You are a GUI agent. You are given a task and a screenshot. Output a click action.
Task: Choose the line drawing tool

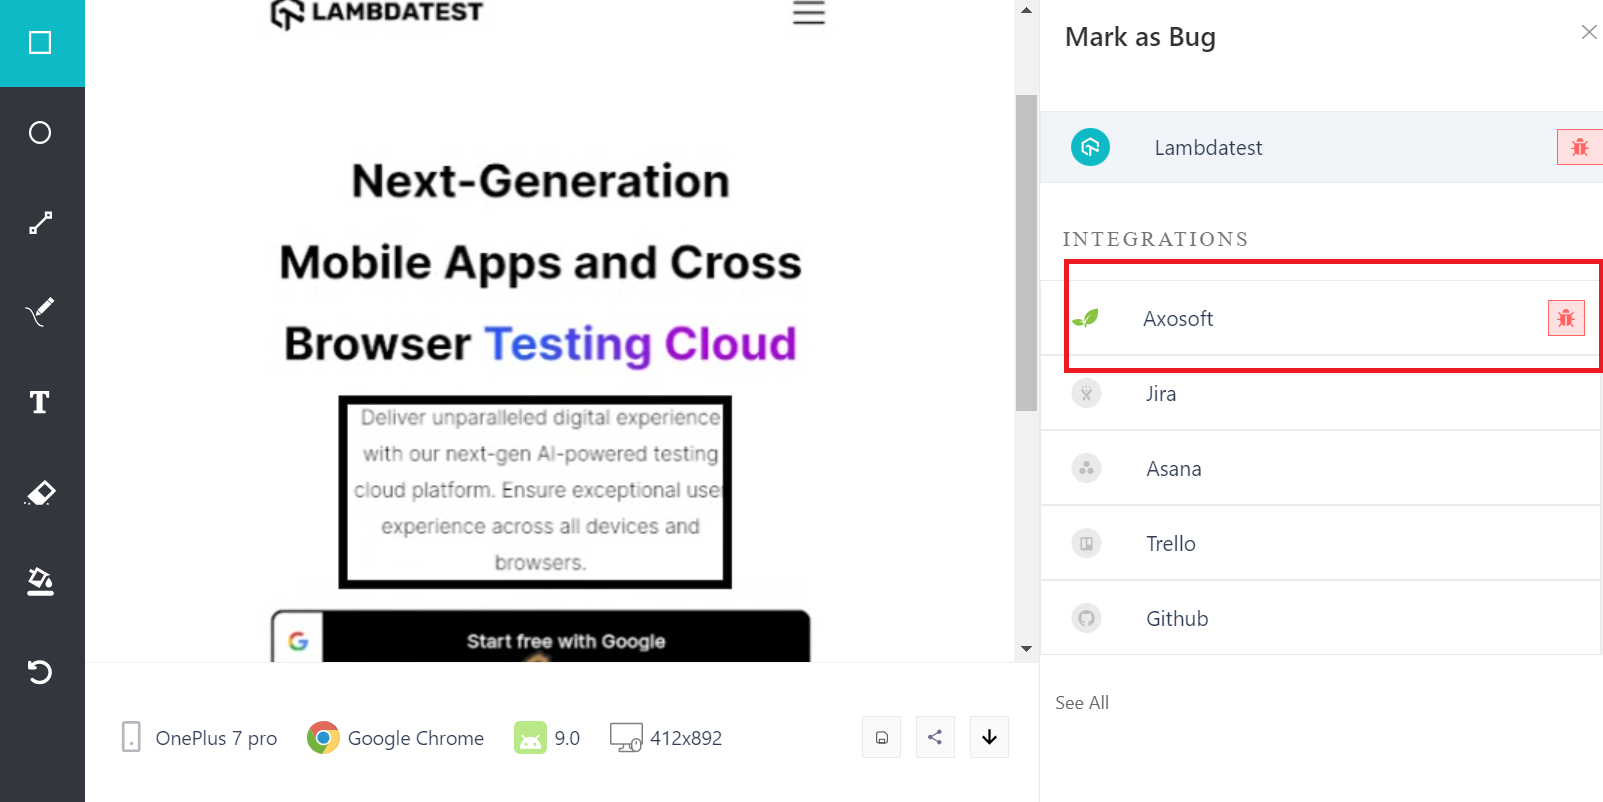click(x=40, y=223)
